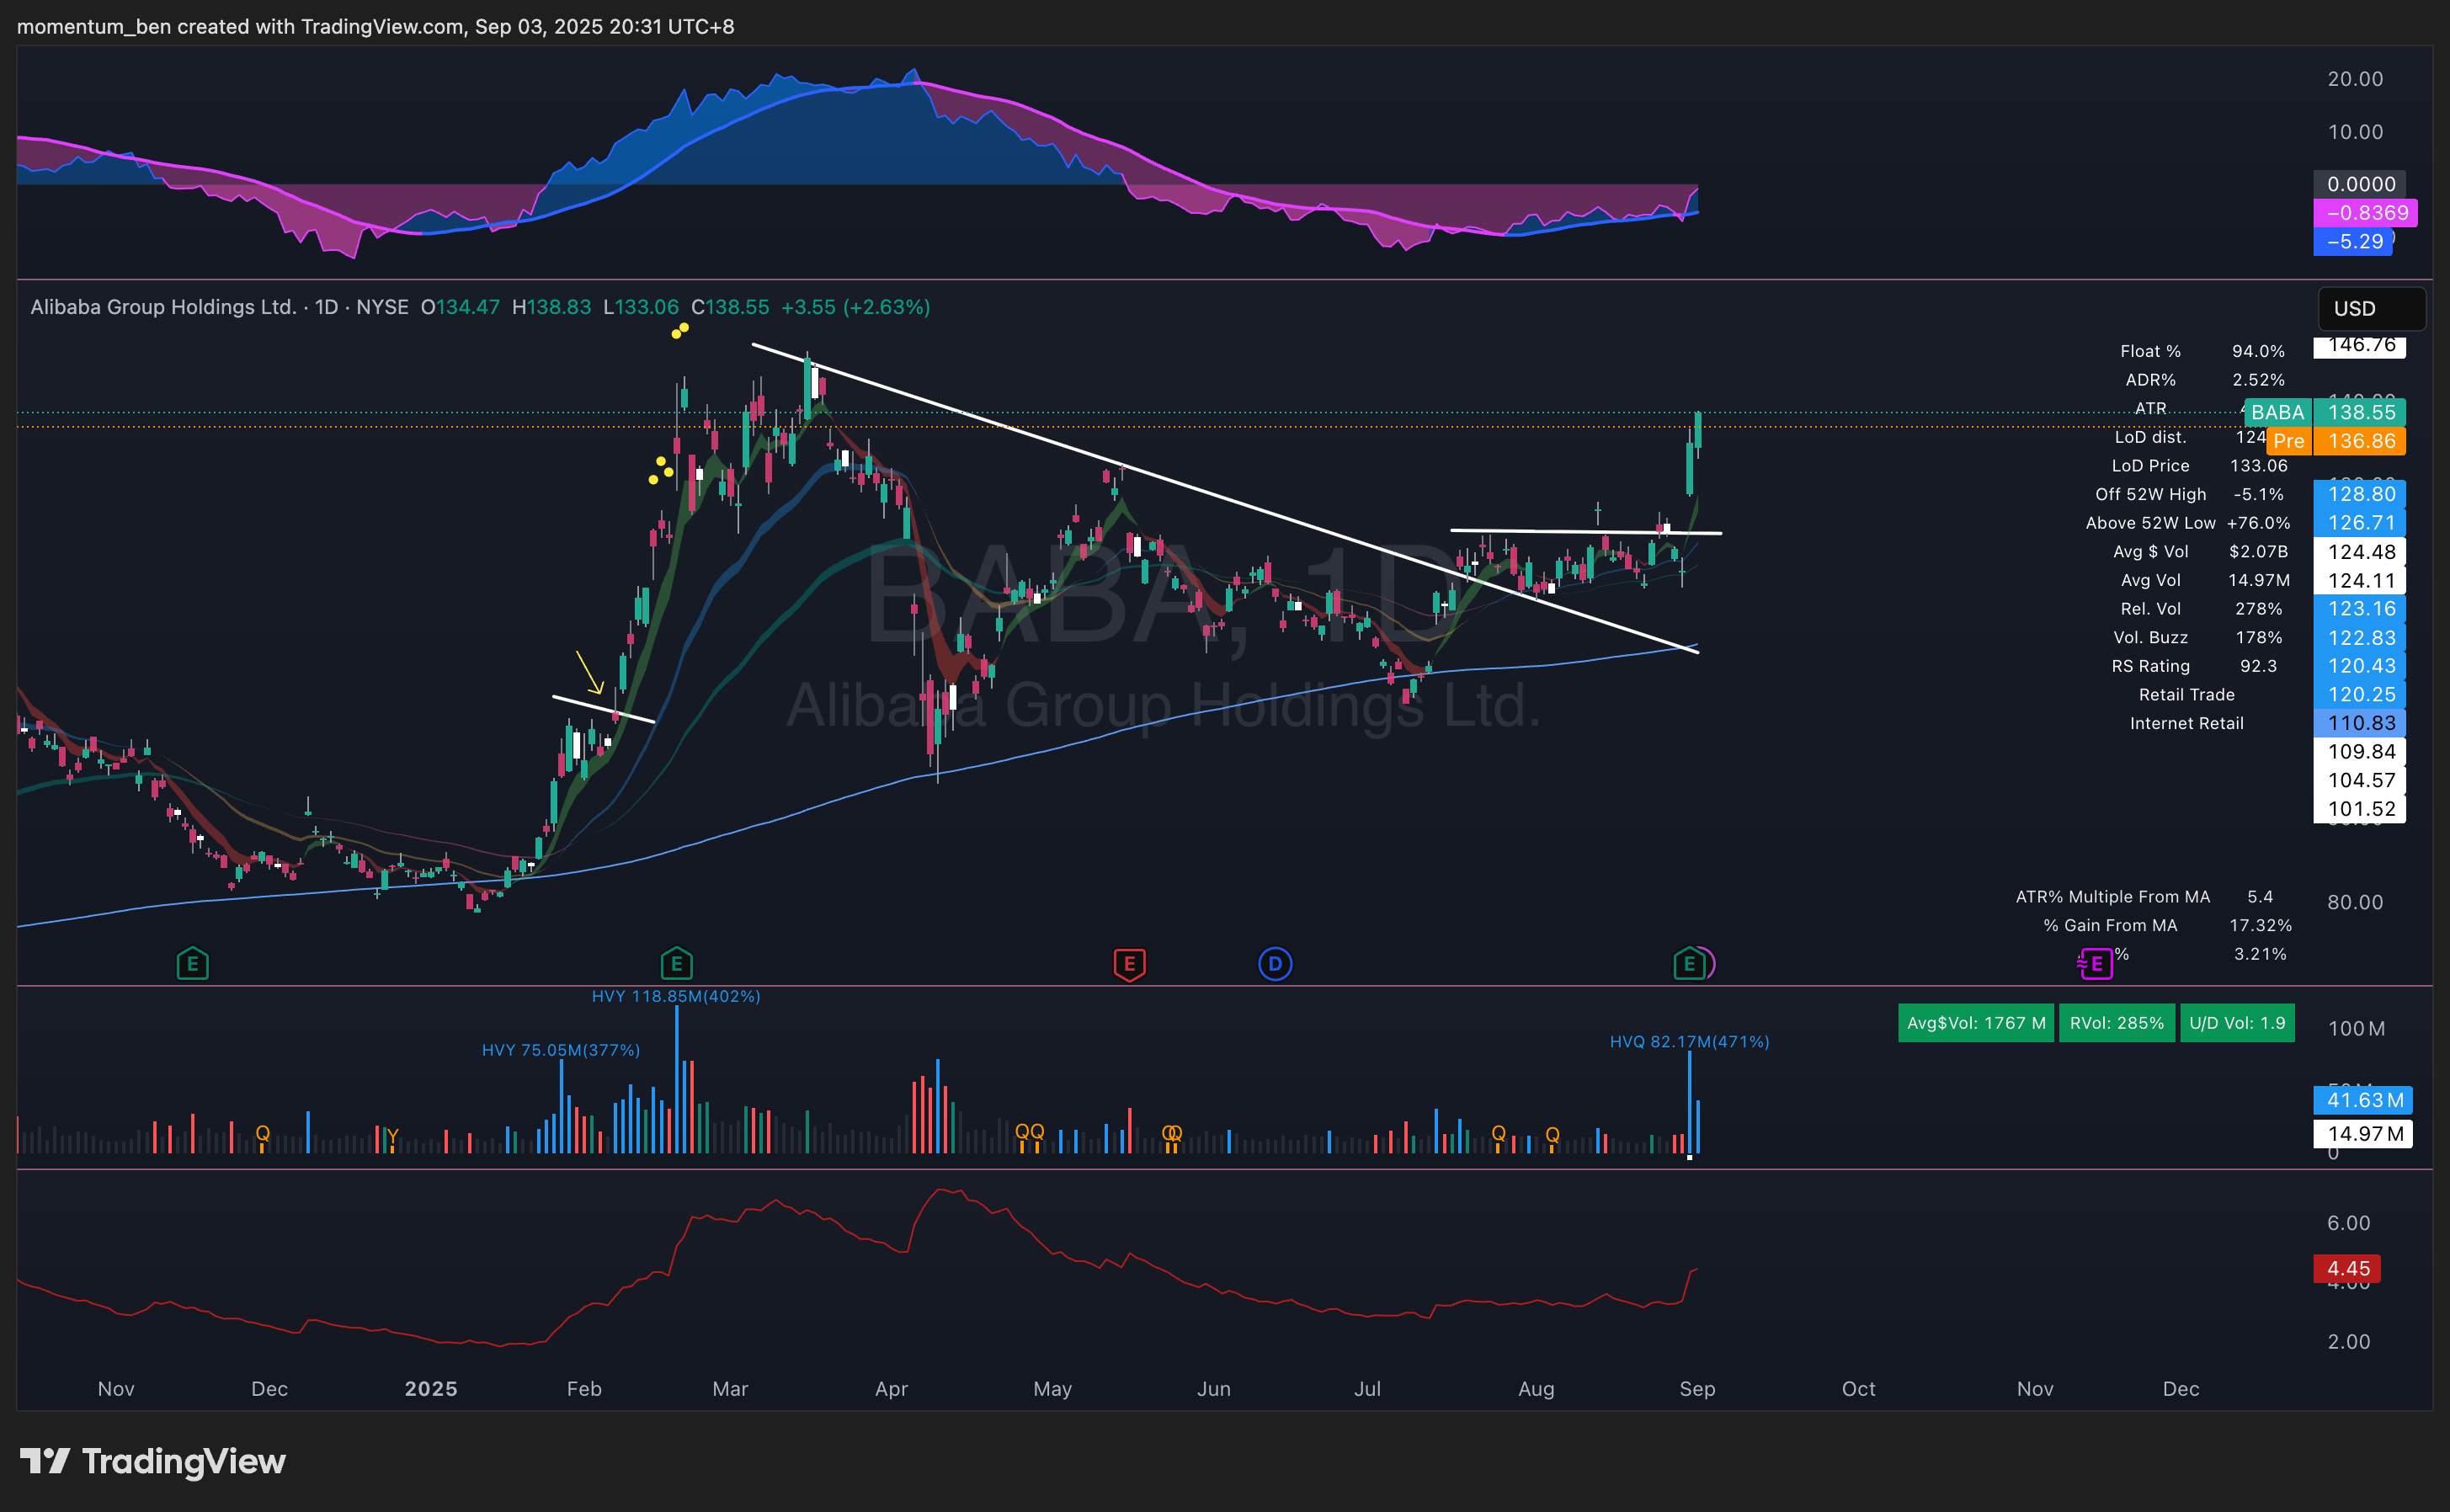The width and height of the screenshot is (2450, 1512).
Task: Click the RVol 285% badge
Action: (2116, 1023)
